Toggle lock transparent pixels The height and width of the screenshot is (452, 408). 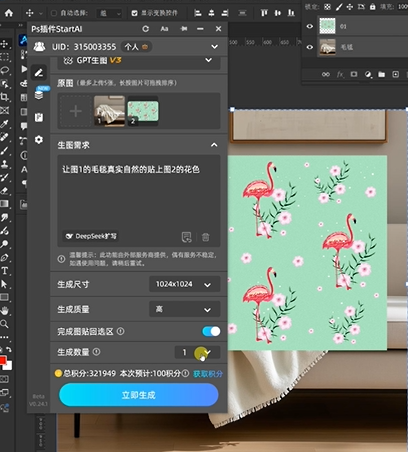327,7
